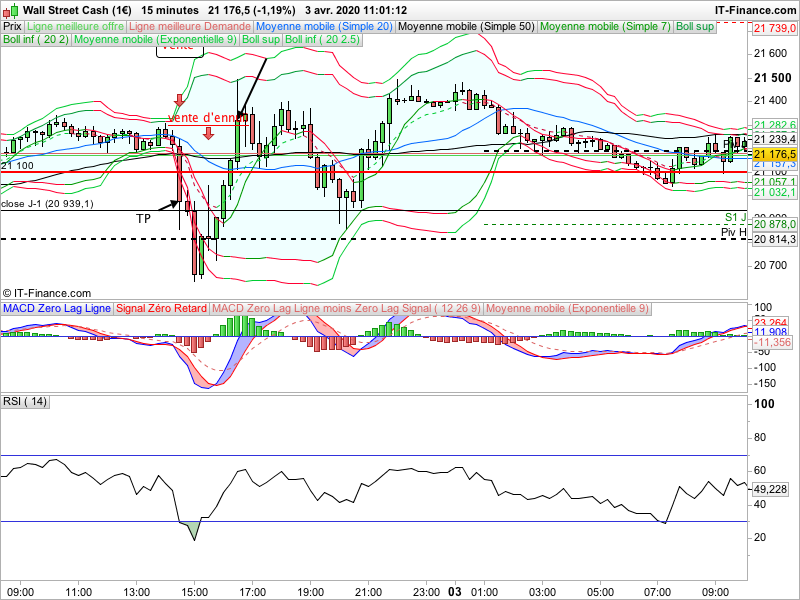Click the red 21 739,0 price label
800x600 pixels.
coord(774,29)
